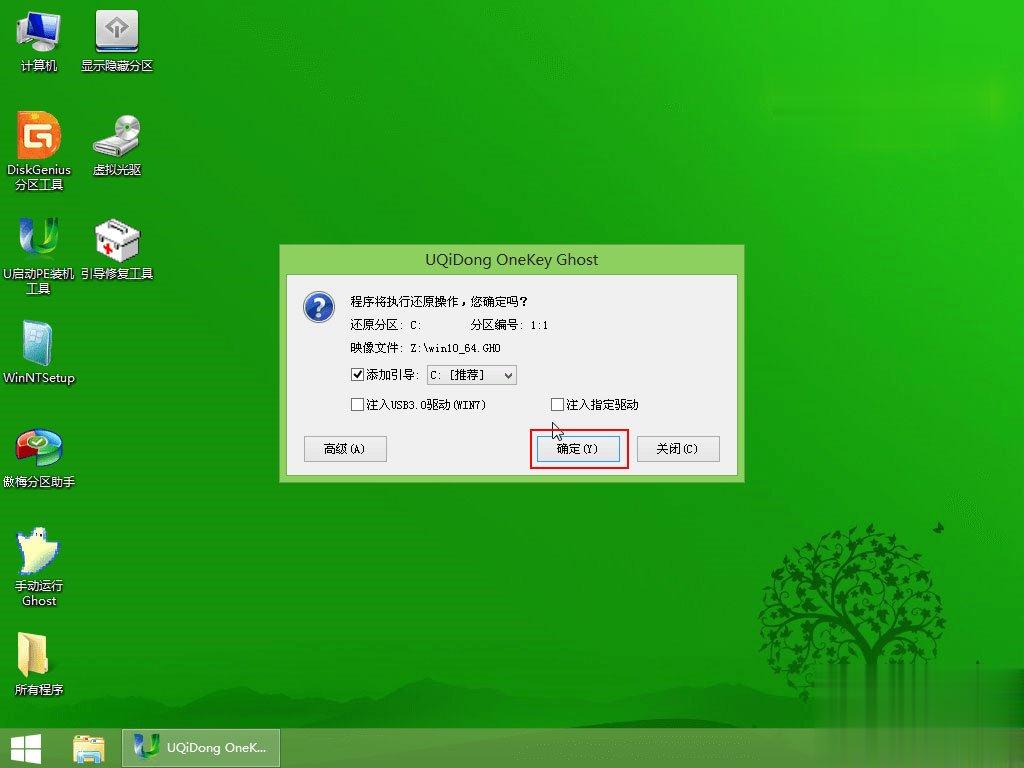Check the 注入指定驱动 option
Screen dimensions: 1024x768
click(x=557, y=404)
